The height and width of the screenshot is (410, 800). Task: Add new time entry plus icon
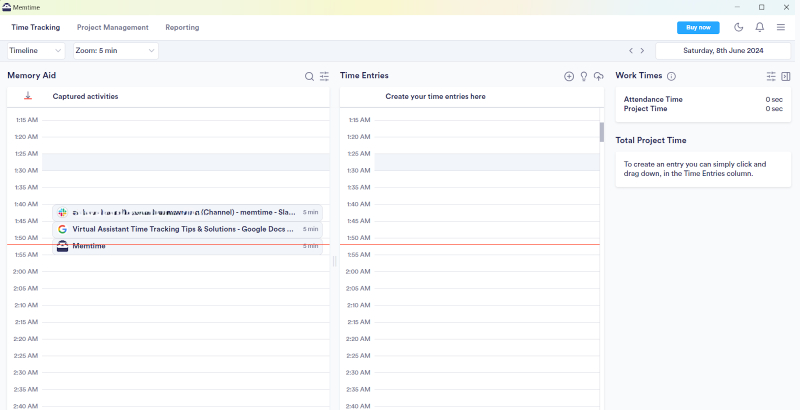[569, 76]
